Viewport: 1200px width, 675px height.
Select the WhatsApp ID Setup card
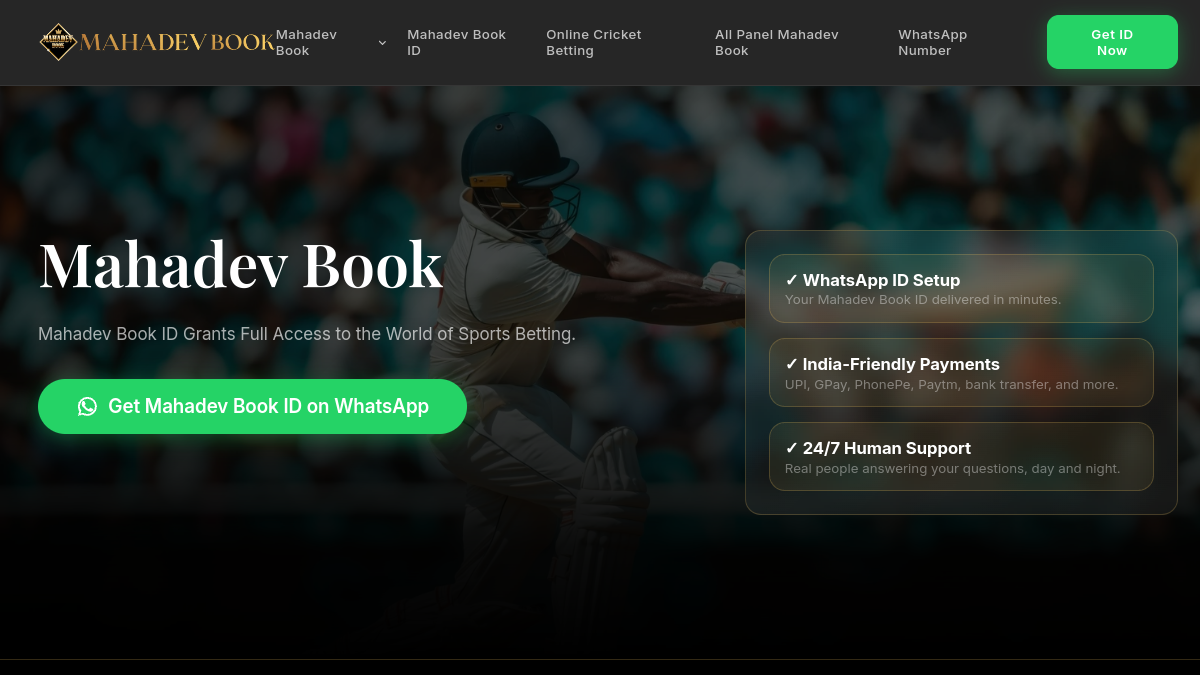coord(961,288)
